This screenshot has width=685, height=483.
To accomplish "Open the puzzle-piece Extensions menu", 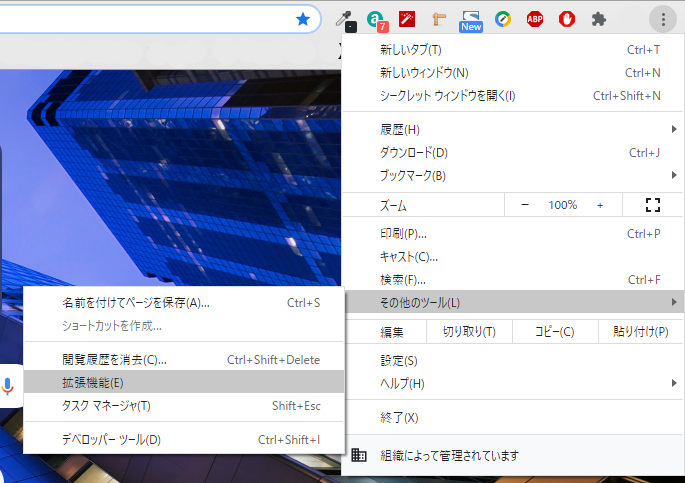I will pyautogui.click(x=599, y=19).
